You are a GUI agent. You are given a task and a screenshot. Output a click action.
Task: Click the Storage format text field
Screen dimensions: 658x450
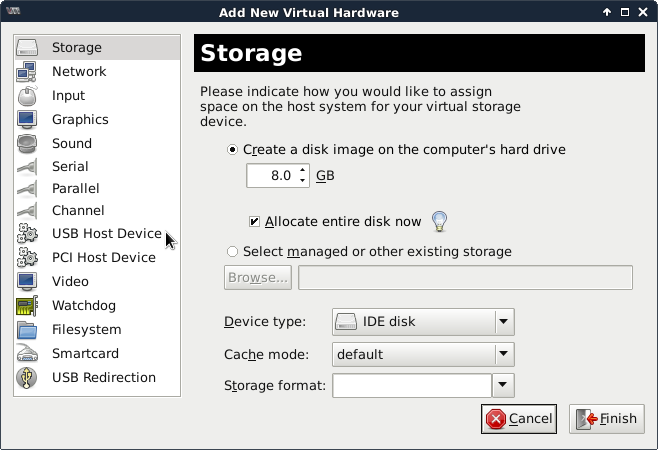point(411,385)
